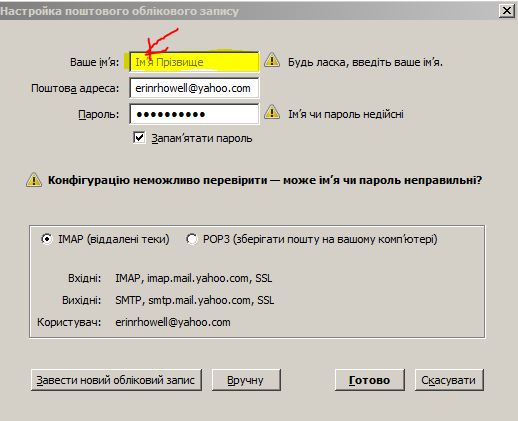Click the 'Ваше ім'я' name input field
Viewport: 518px width, 421px height.
pyautogui.click(x=194, y=62)
